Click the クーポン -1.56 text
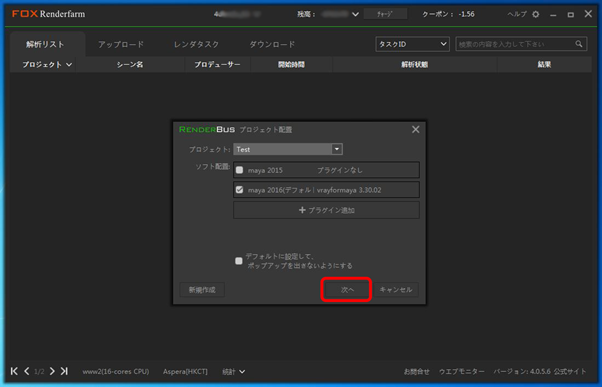The width and height of the screenshot is (602, 387). coord(448,14)
